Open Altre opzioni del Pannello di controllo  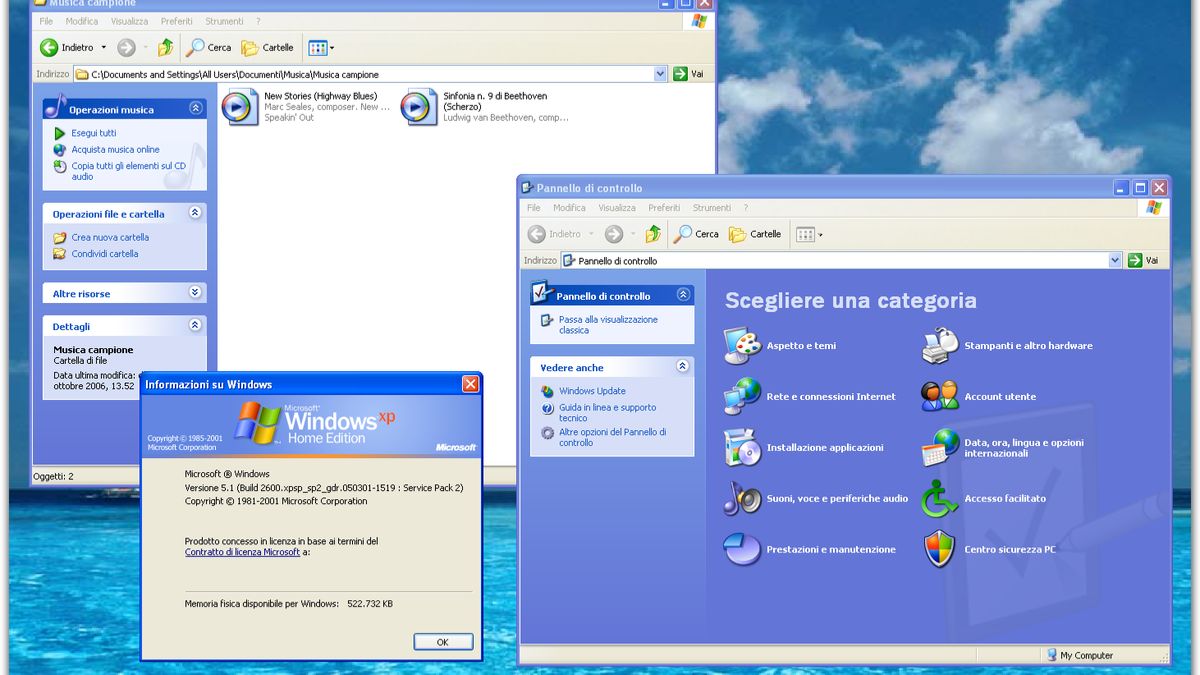tap(612, 437)
